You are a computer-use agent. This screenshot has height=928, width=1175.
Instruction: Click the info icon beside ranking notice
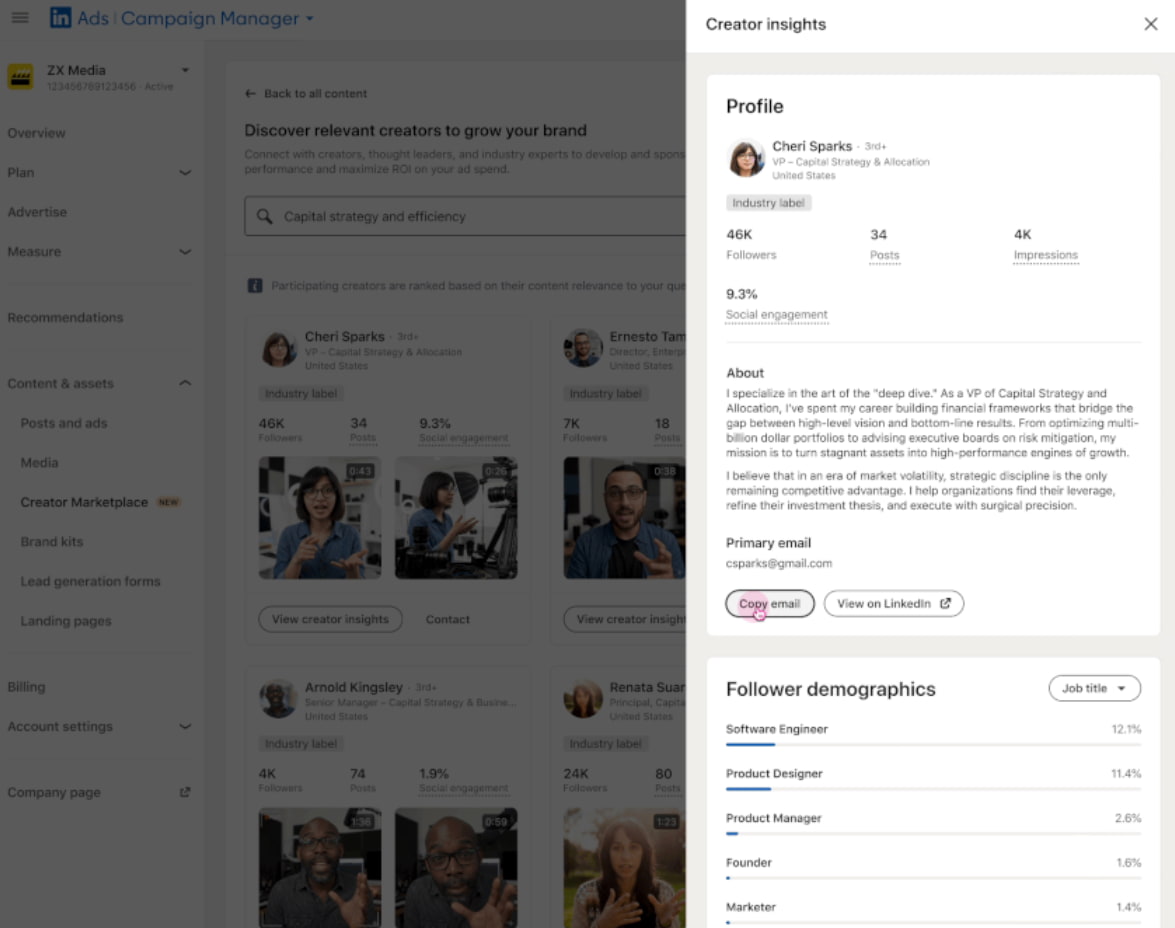[255, 286]
